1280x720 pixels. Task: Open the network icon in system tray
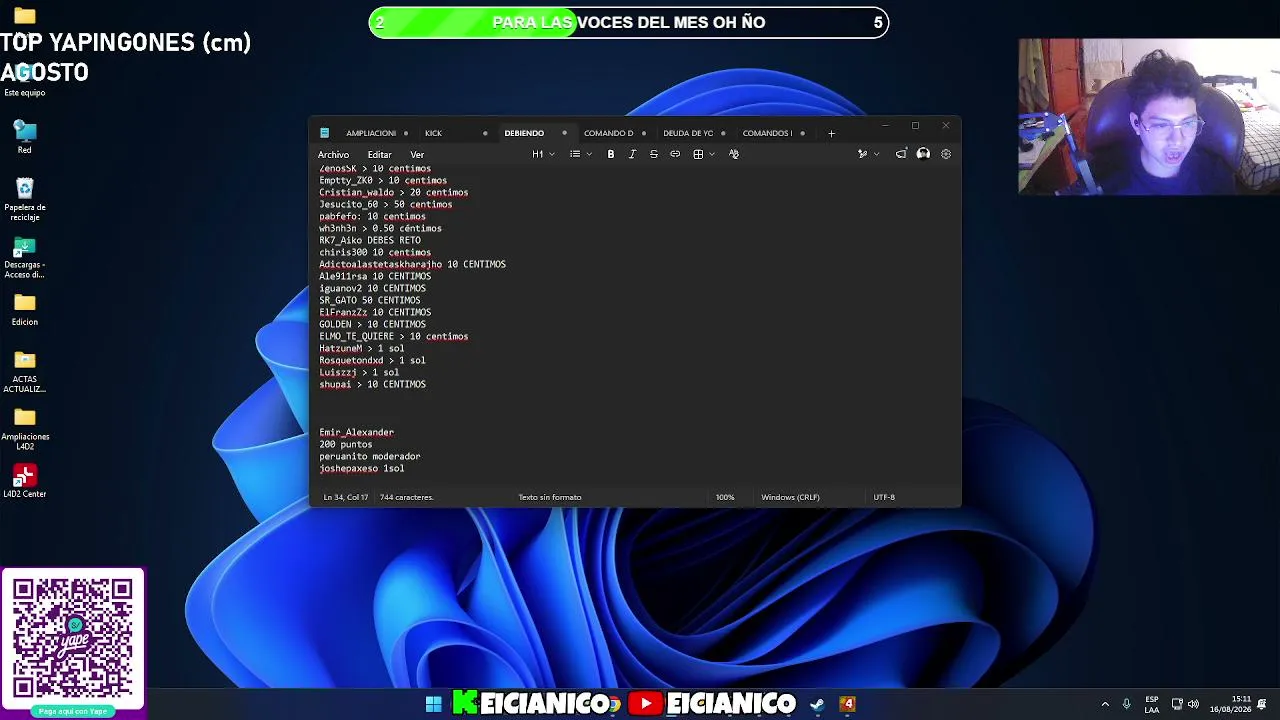[x=1177, y=704]
